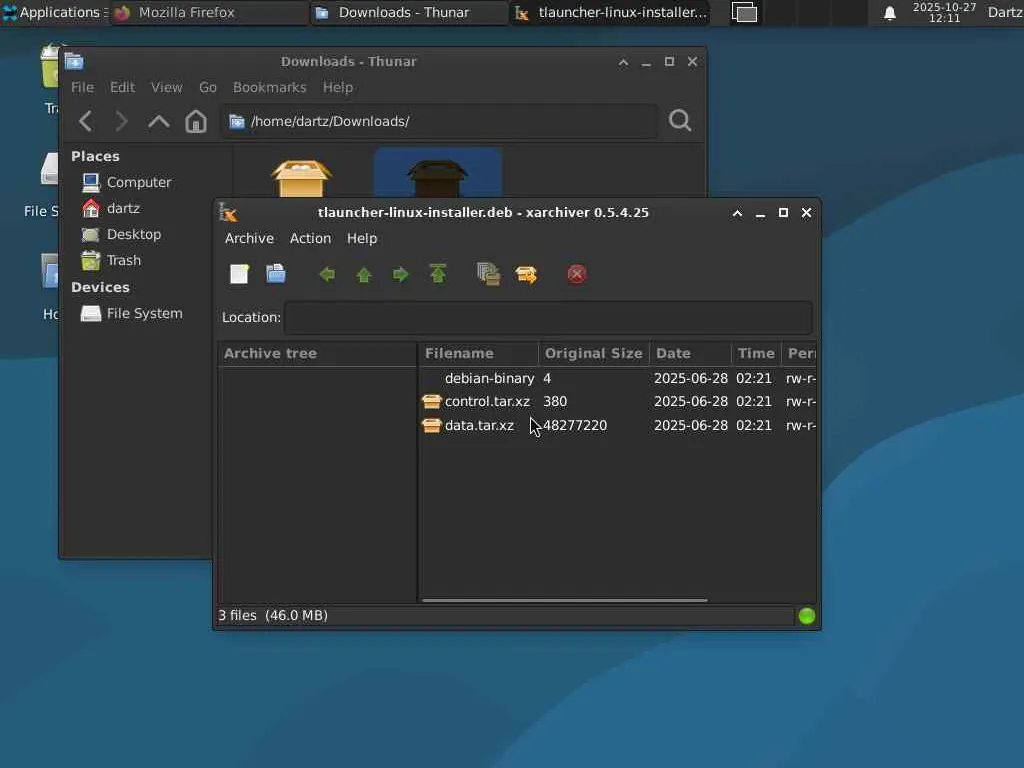Screen dimensions: 1024x768
Task: Sort by the Time column header
Action: (x=756, y=353)
